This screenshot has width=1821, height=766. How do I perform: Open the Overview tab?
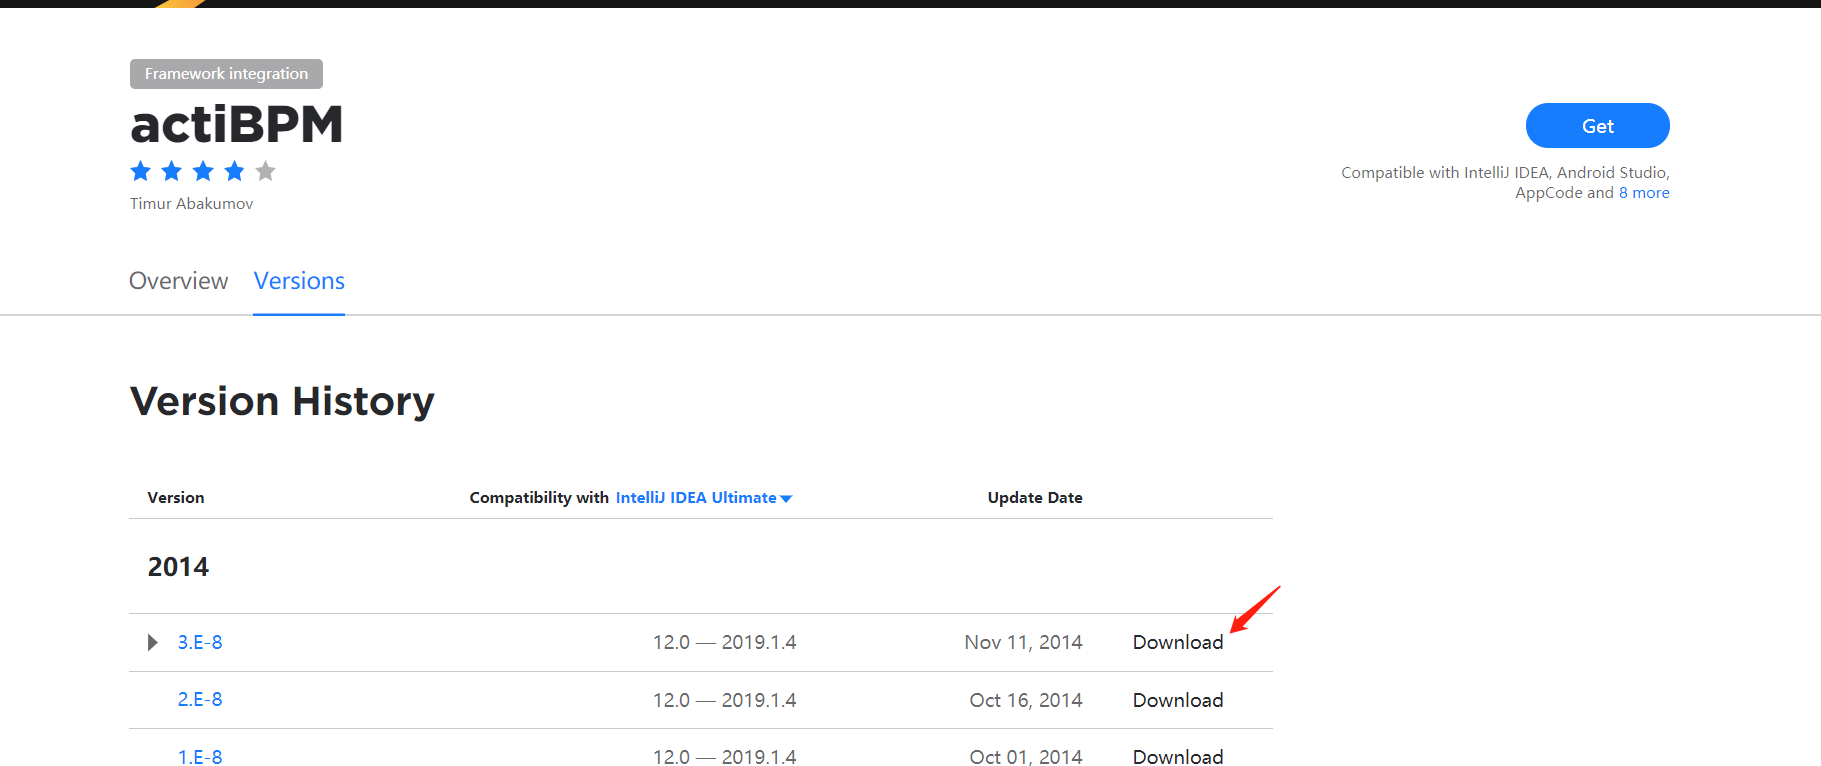179,281
